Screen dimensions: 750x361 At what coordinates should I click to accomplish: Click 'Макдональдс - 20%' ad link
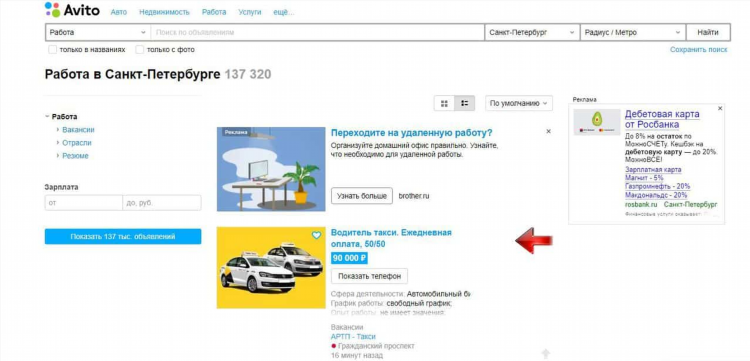pyautogui.click(x=656, y=195)
